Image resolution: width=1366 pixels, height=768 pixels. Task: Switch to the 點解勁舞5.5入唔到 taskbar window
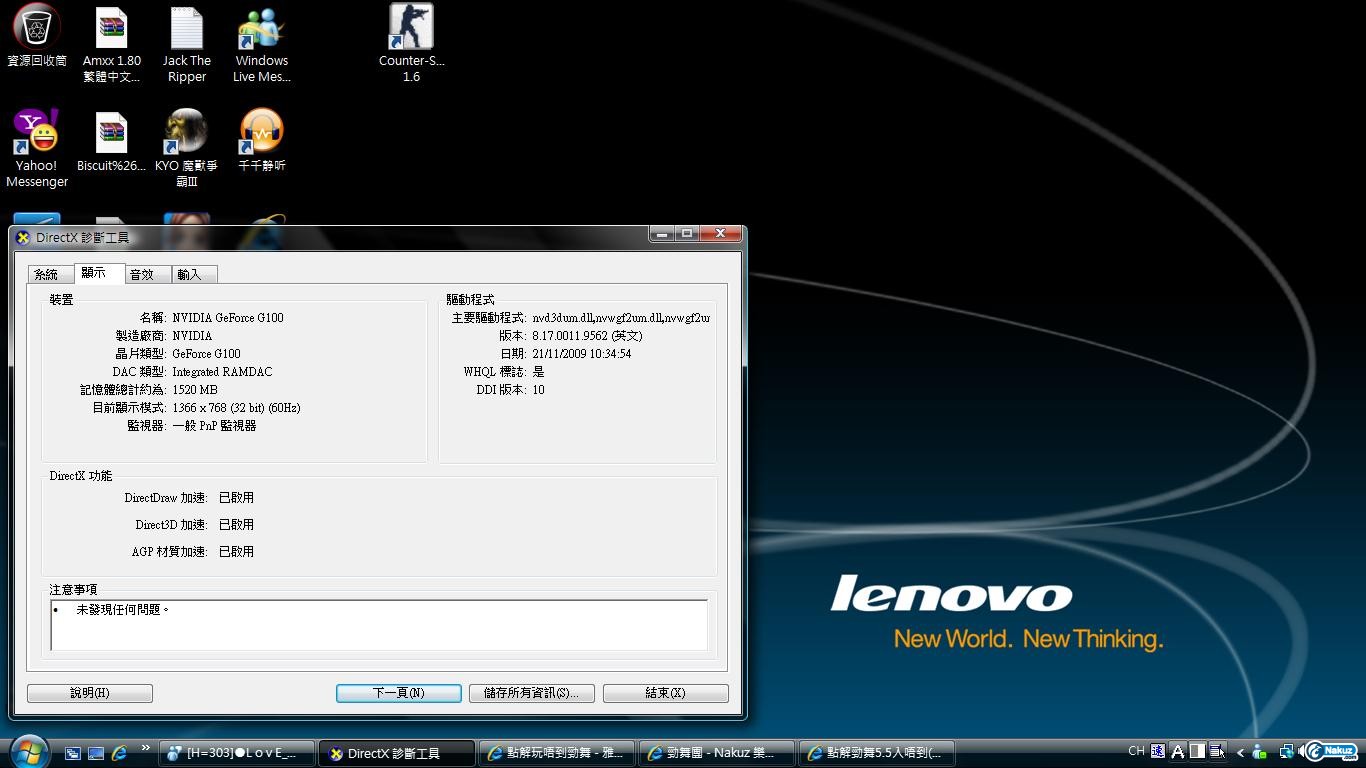coord(877,753)
